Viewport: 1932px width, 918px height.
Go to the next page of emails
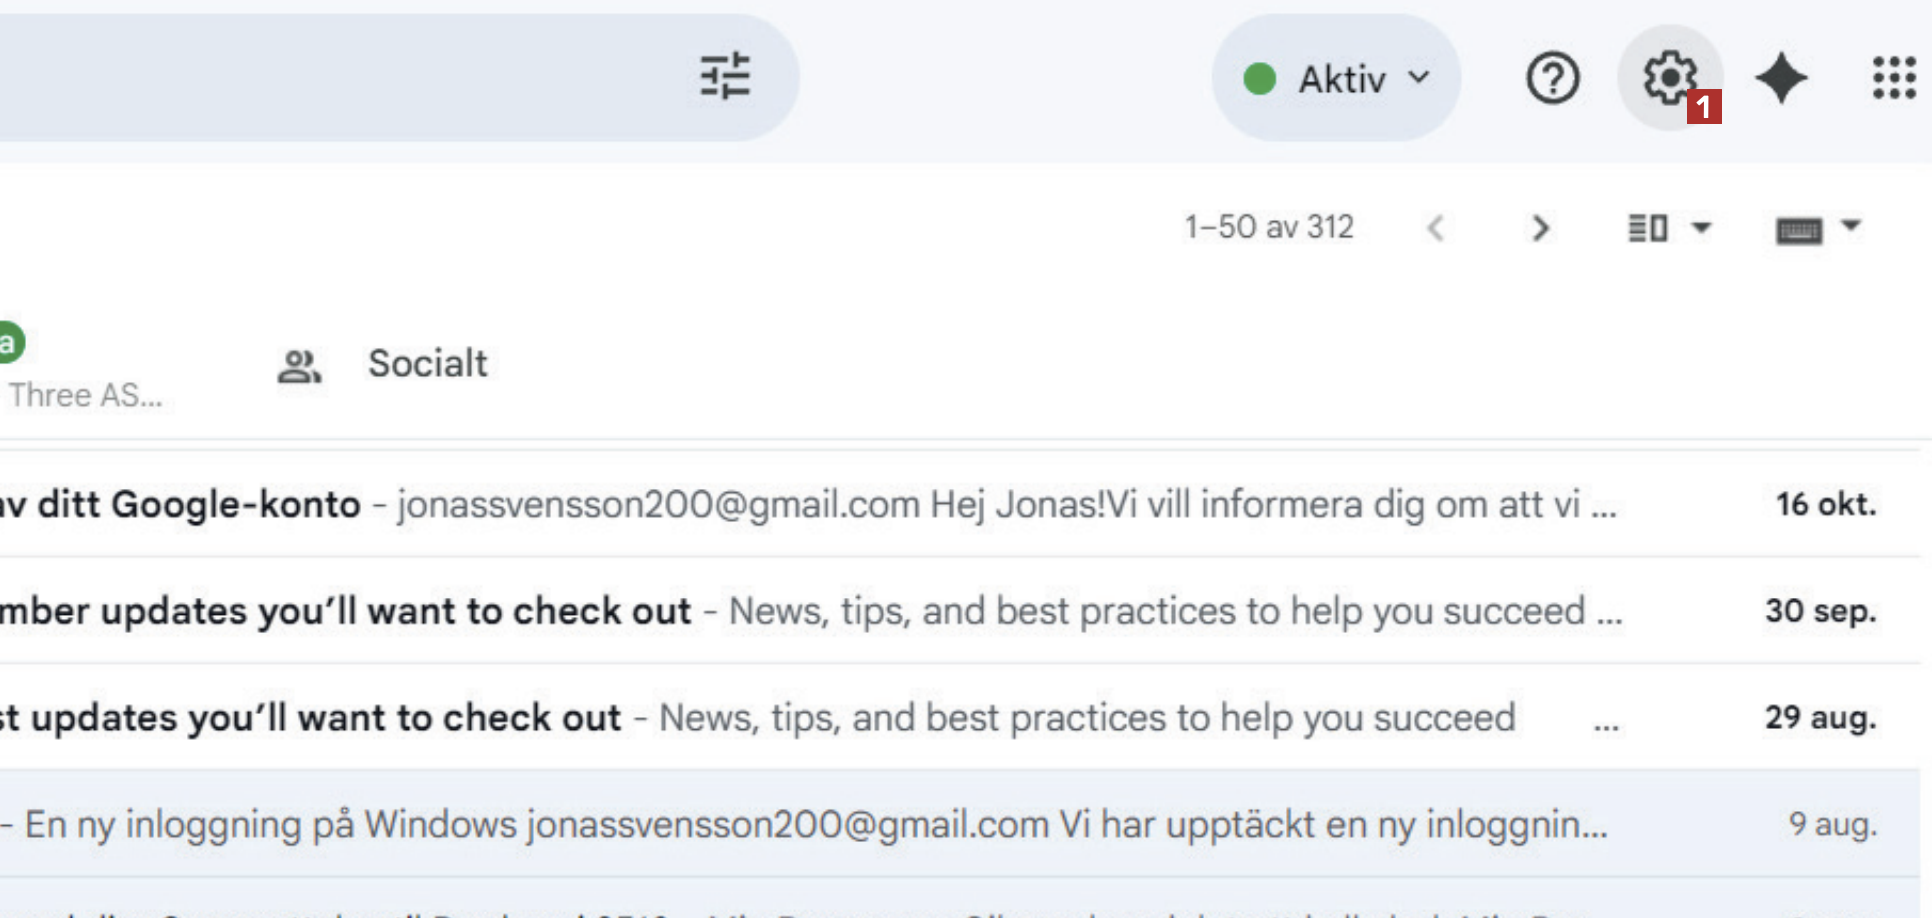pos(1540,228)
